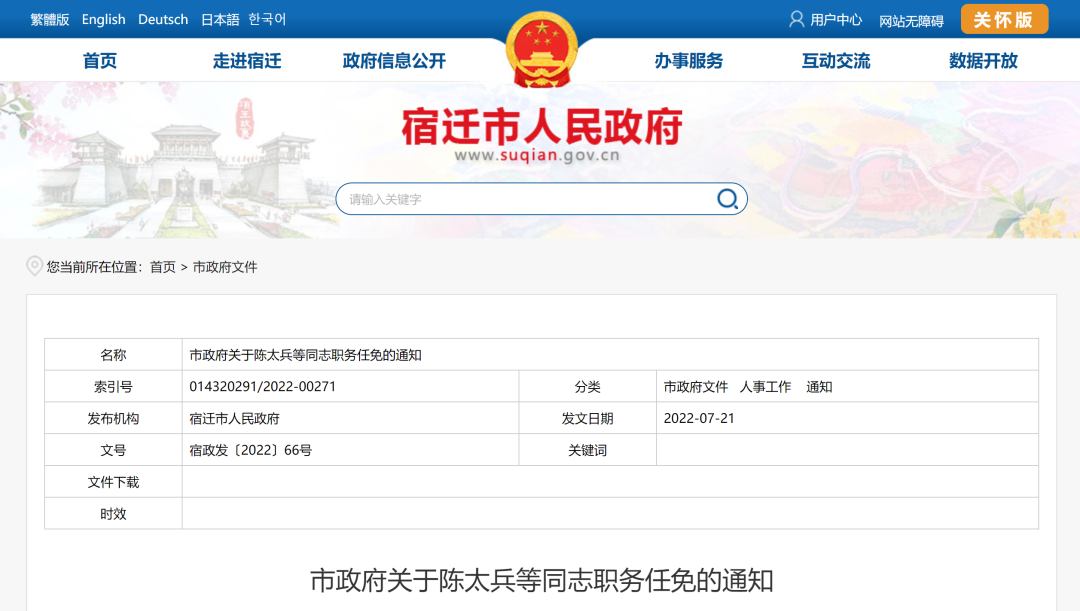Click the large article headline at the bottom
This screenshot has width=1080, height=611.
541,581
